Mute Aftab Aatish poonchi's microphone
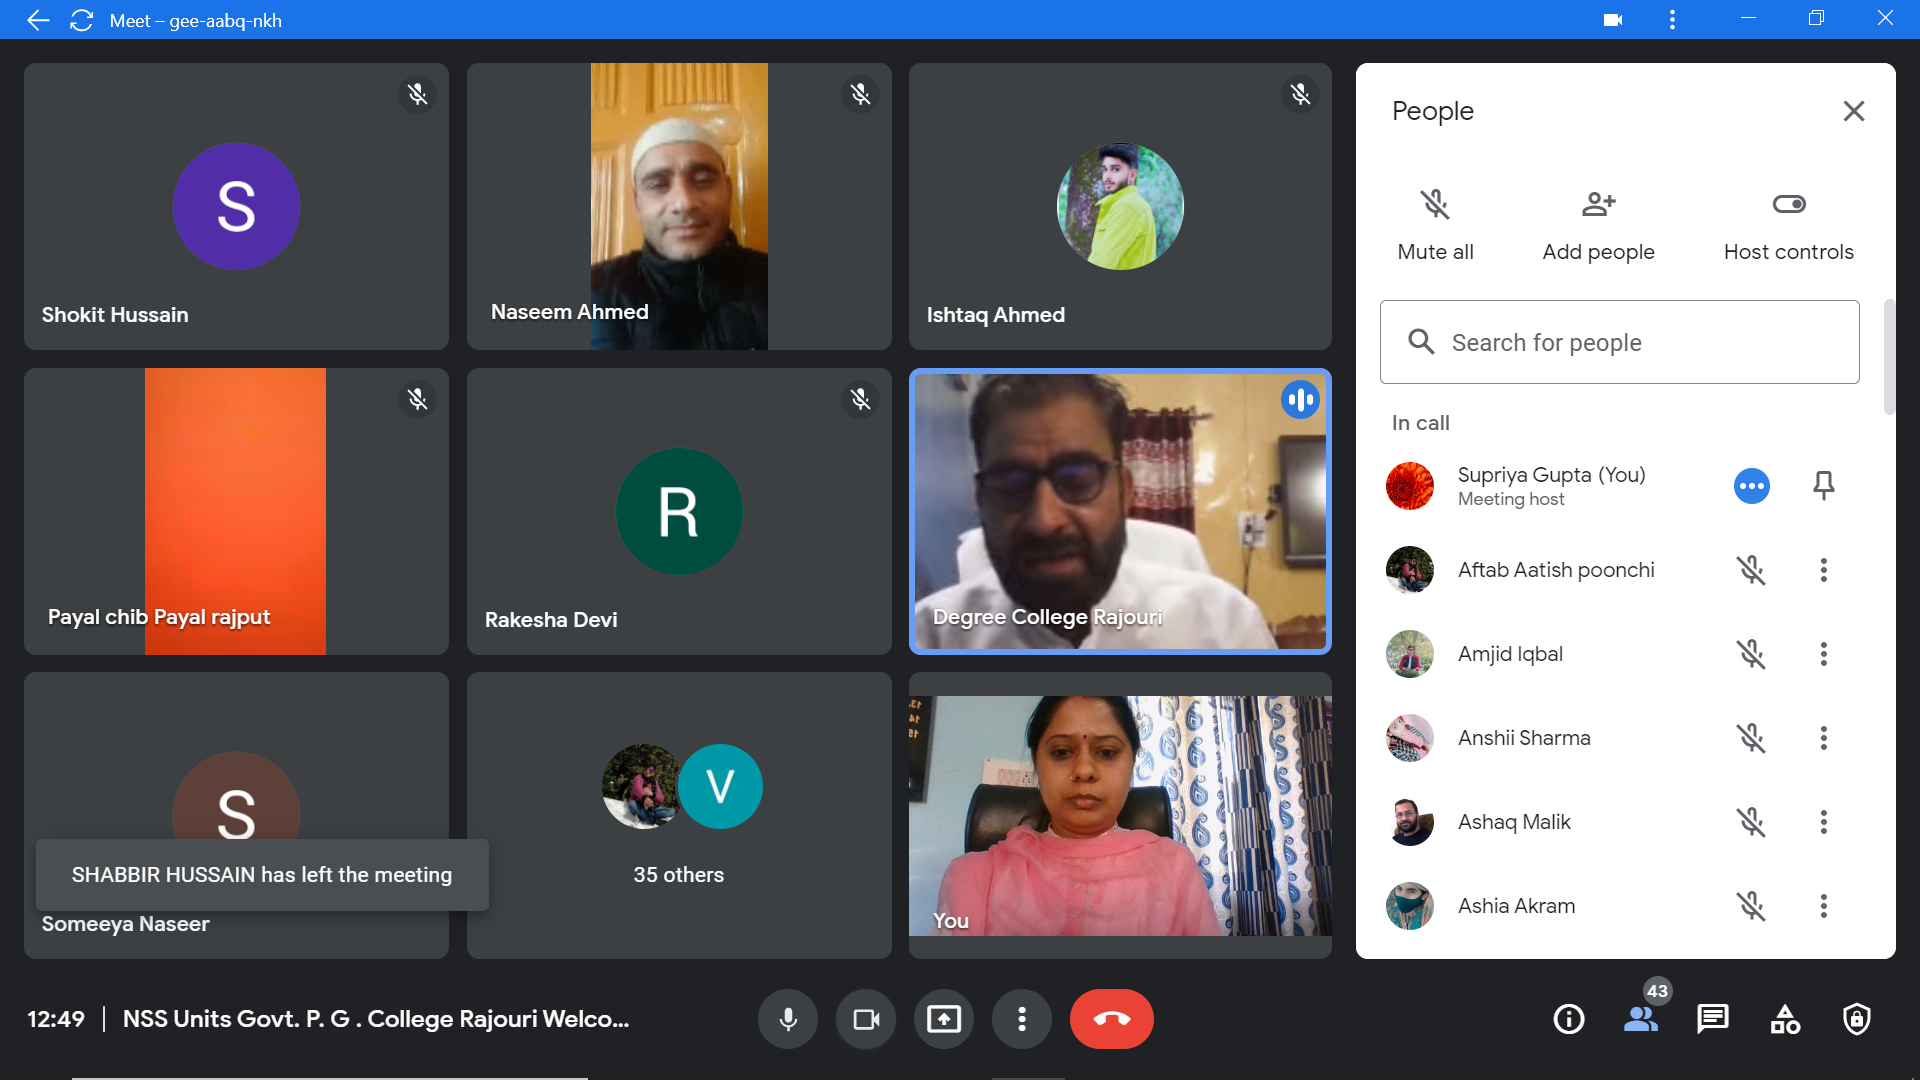The height and width of the screenshot is (1080, 1920). coord(1750,570)
